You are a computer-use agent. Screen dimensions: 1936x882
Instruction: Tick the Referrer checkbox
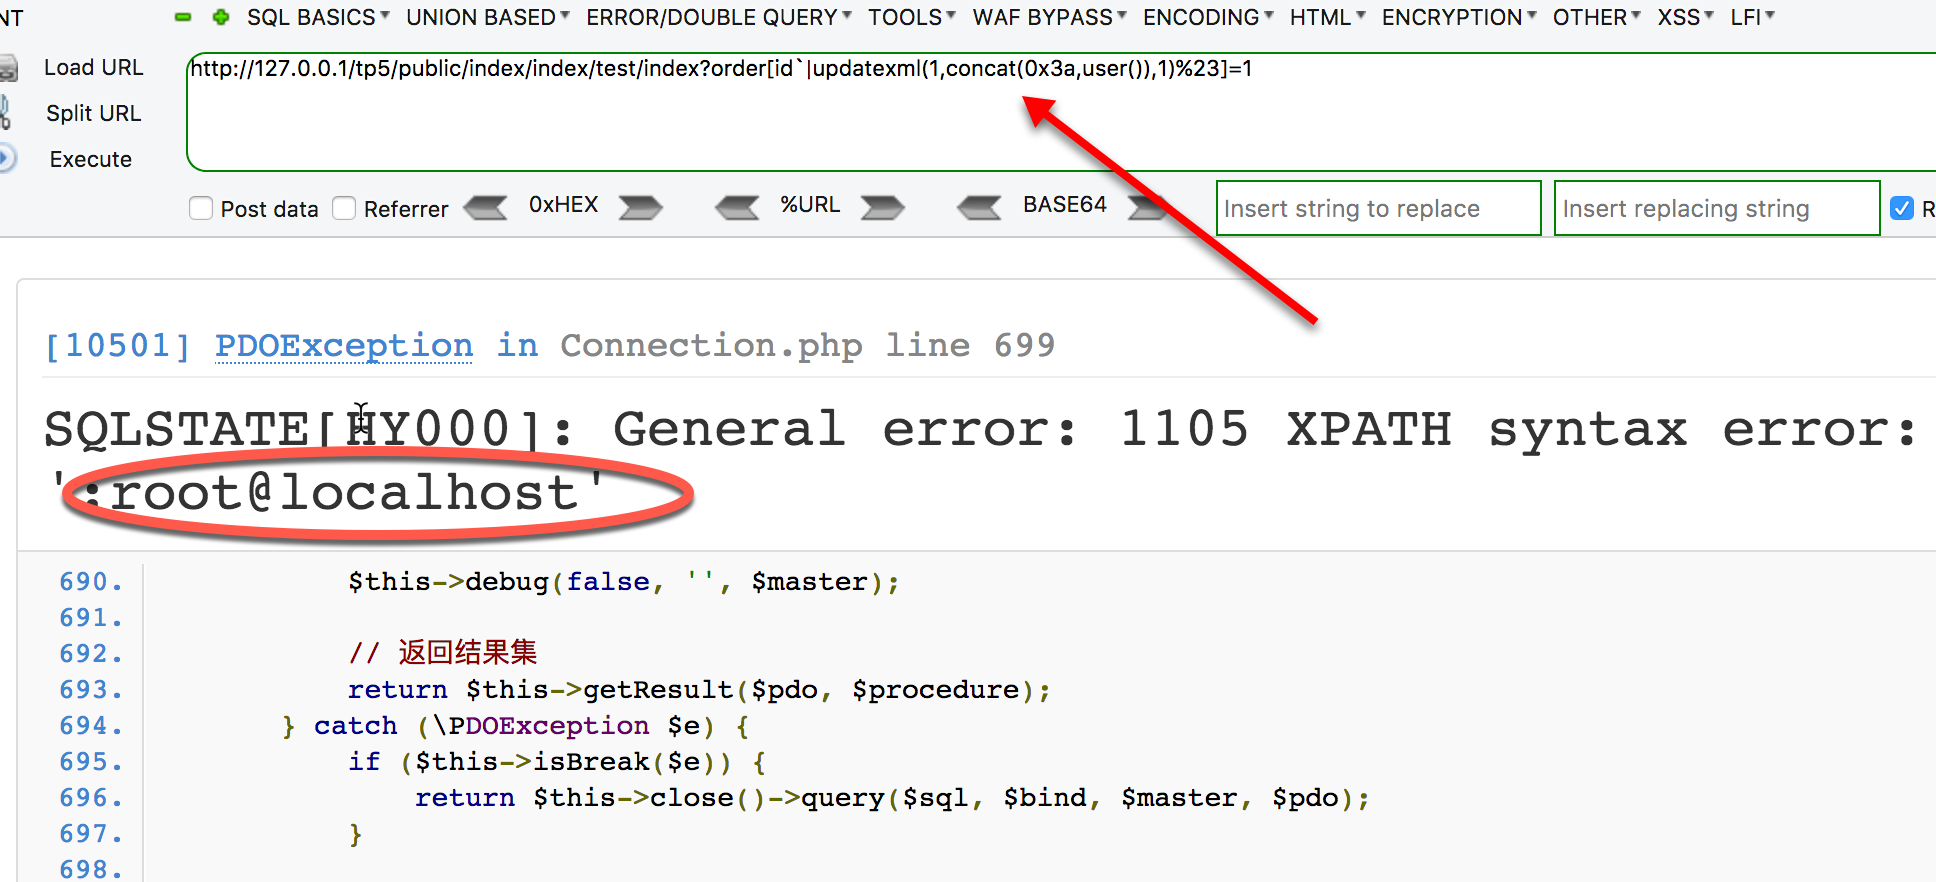(344, 208)
